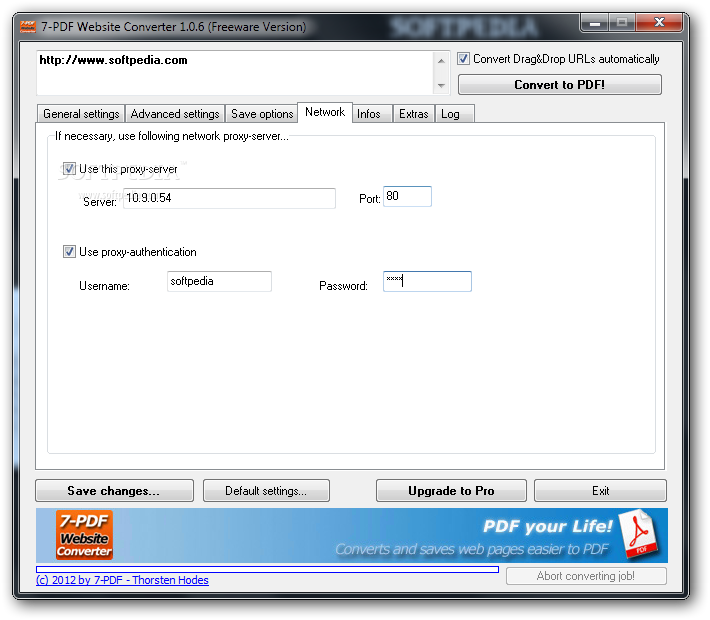
Task: Restore Default settings... button
Action: (266, 490)
